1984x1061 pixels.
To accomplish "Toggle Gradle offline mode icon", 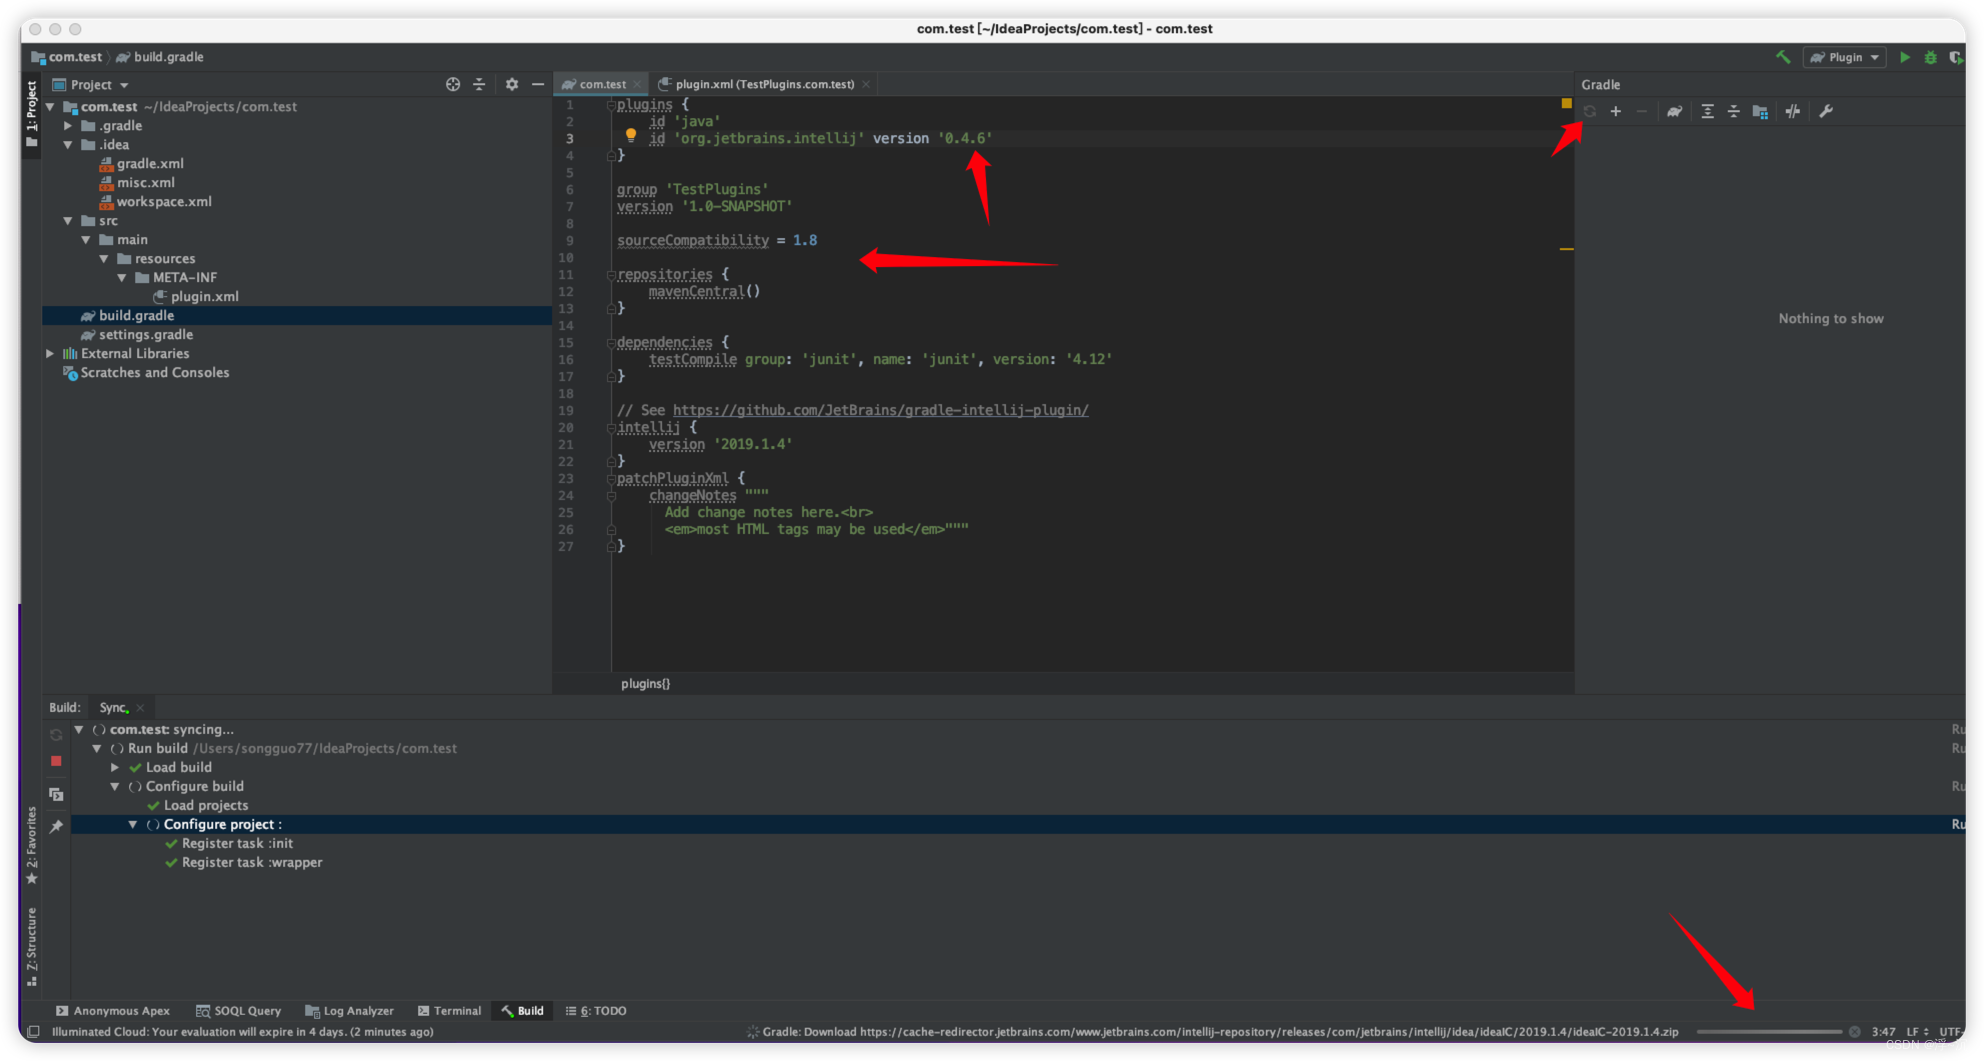I will pyautogui.click(x=1793, y=111).
